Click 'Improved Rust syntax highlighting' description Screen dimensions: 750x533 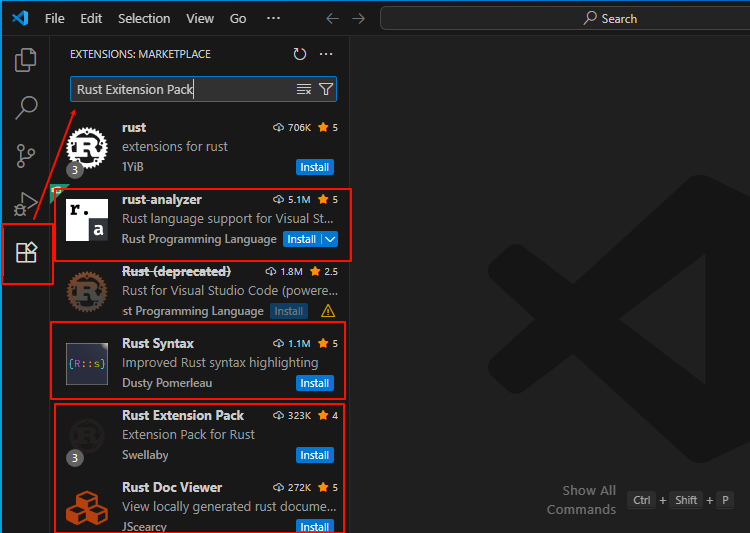220,363
